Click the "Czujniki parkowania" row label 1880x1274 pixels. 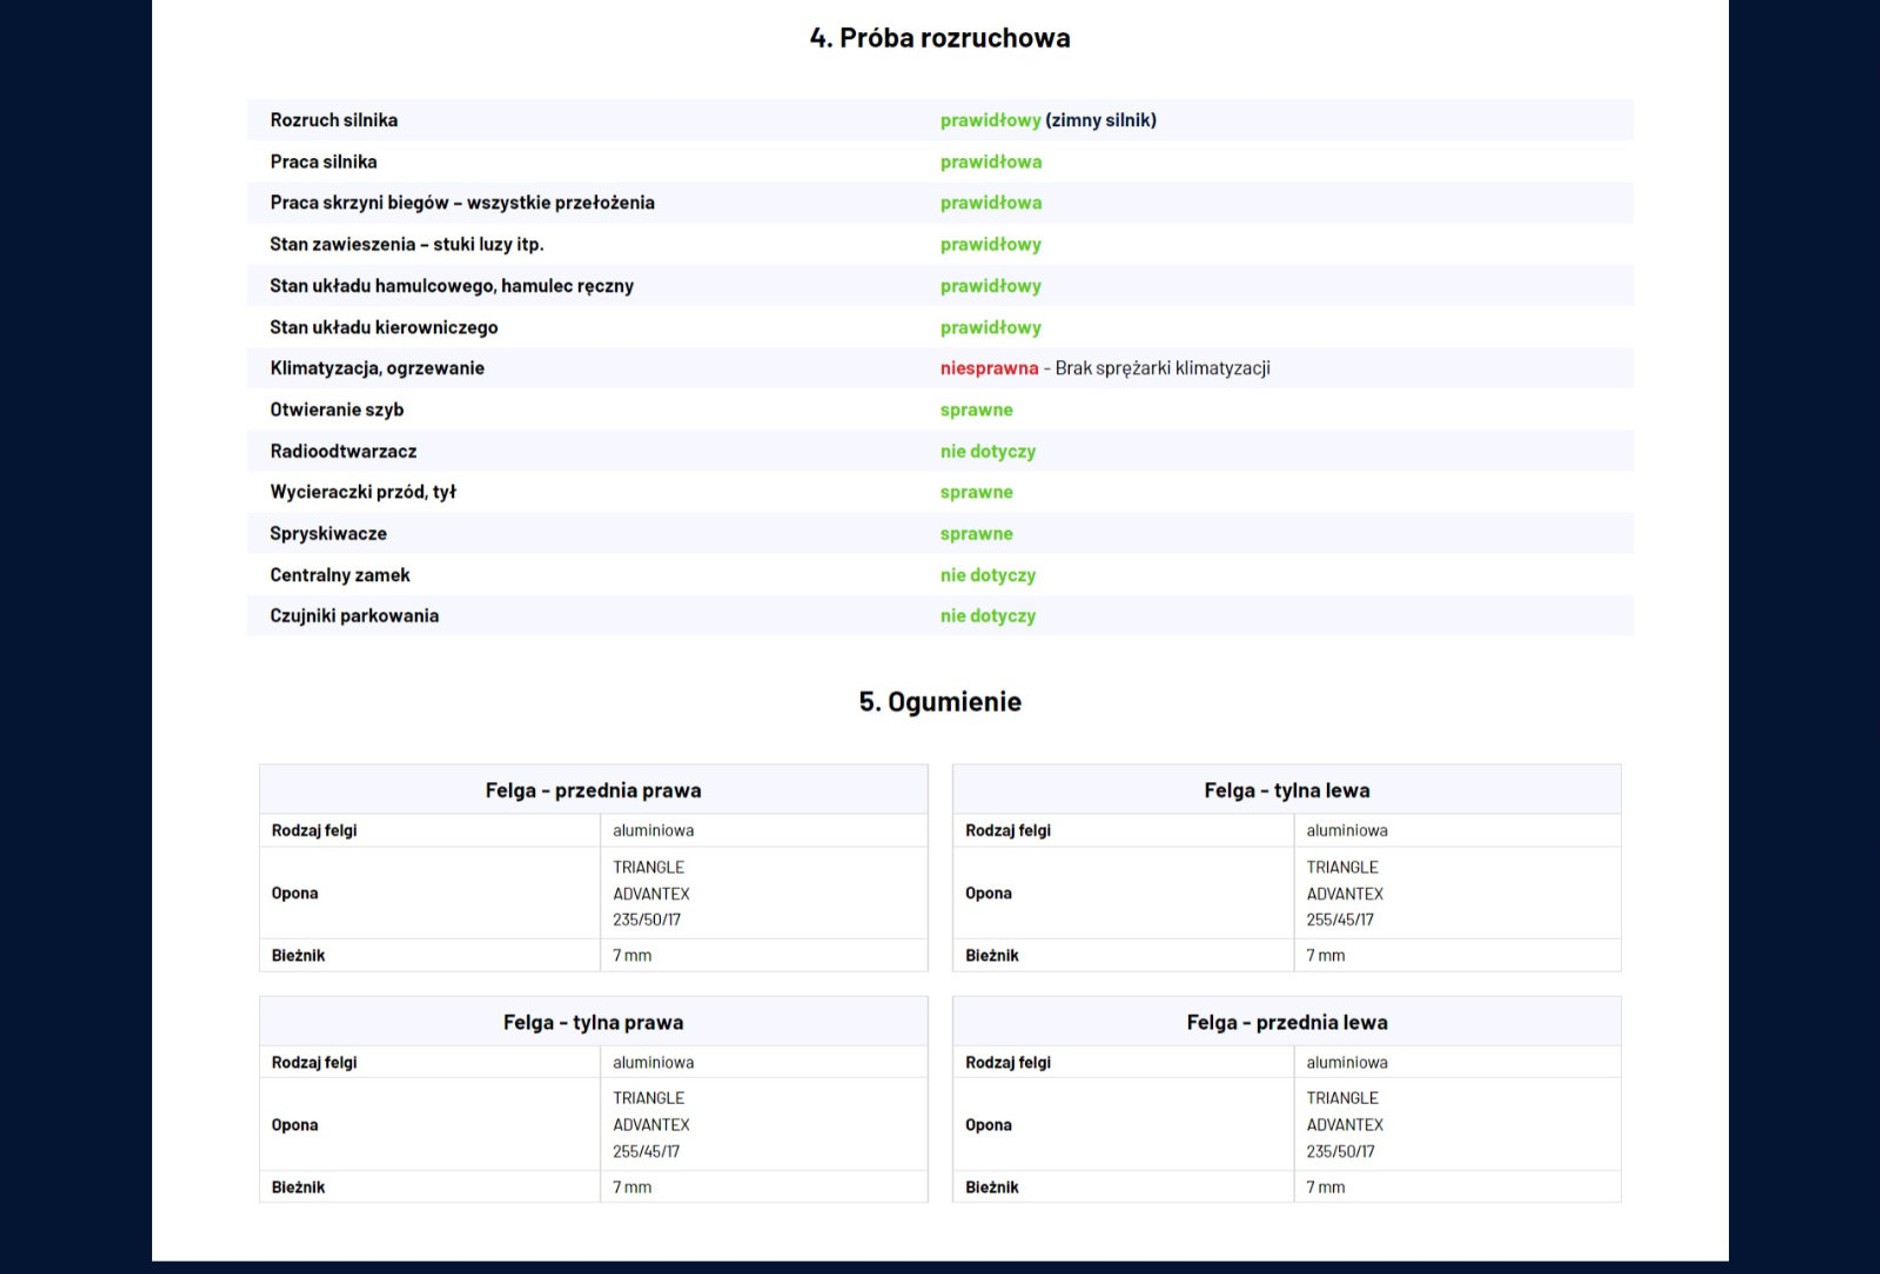click(x=354, y=616)
